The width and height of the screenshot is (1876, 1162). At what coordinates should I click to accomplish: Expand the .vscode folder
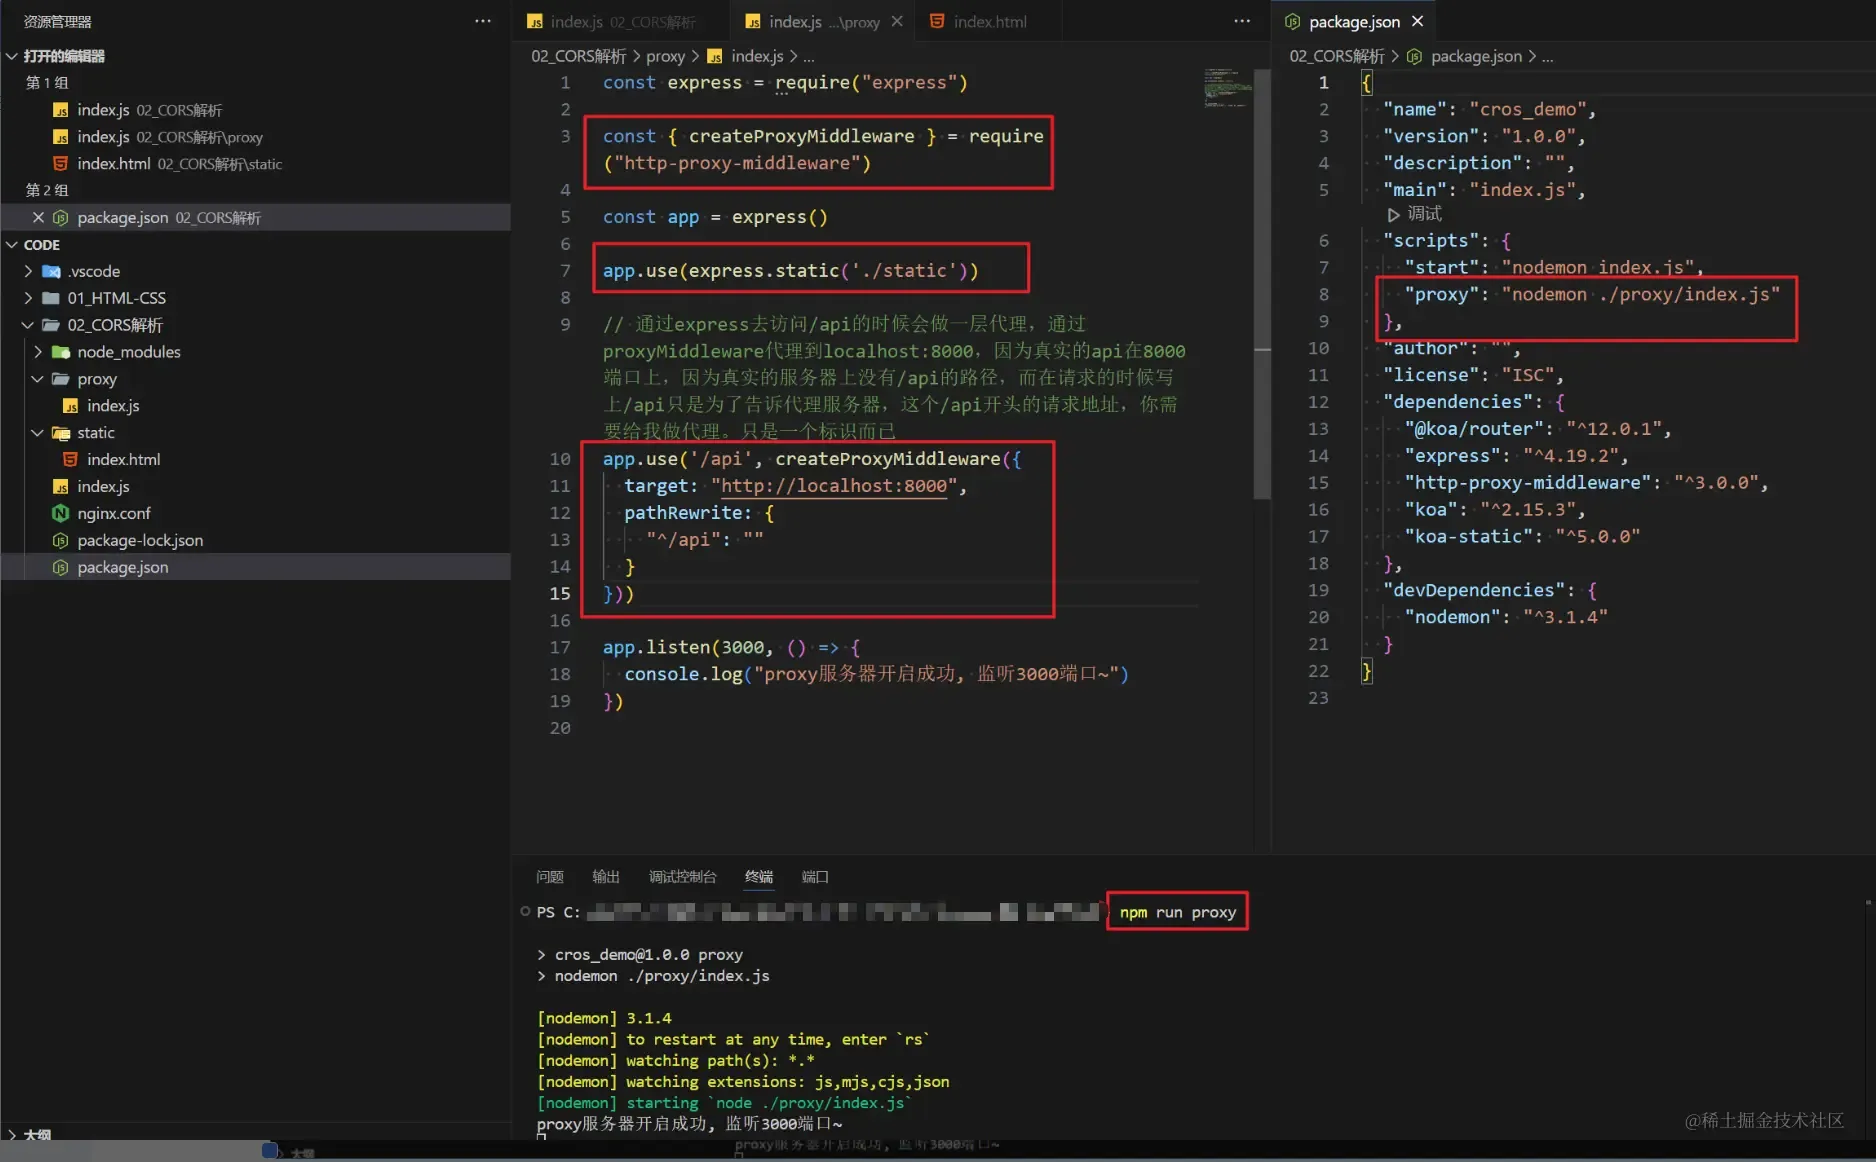tap(28, 271)
